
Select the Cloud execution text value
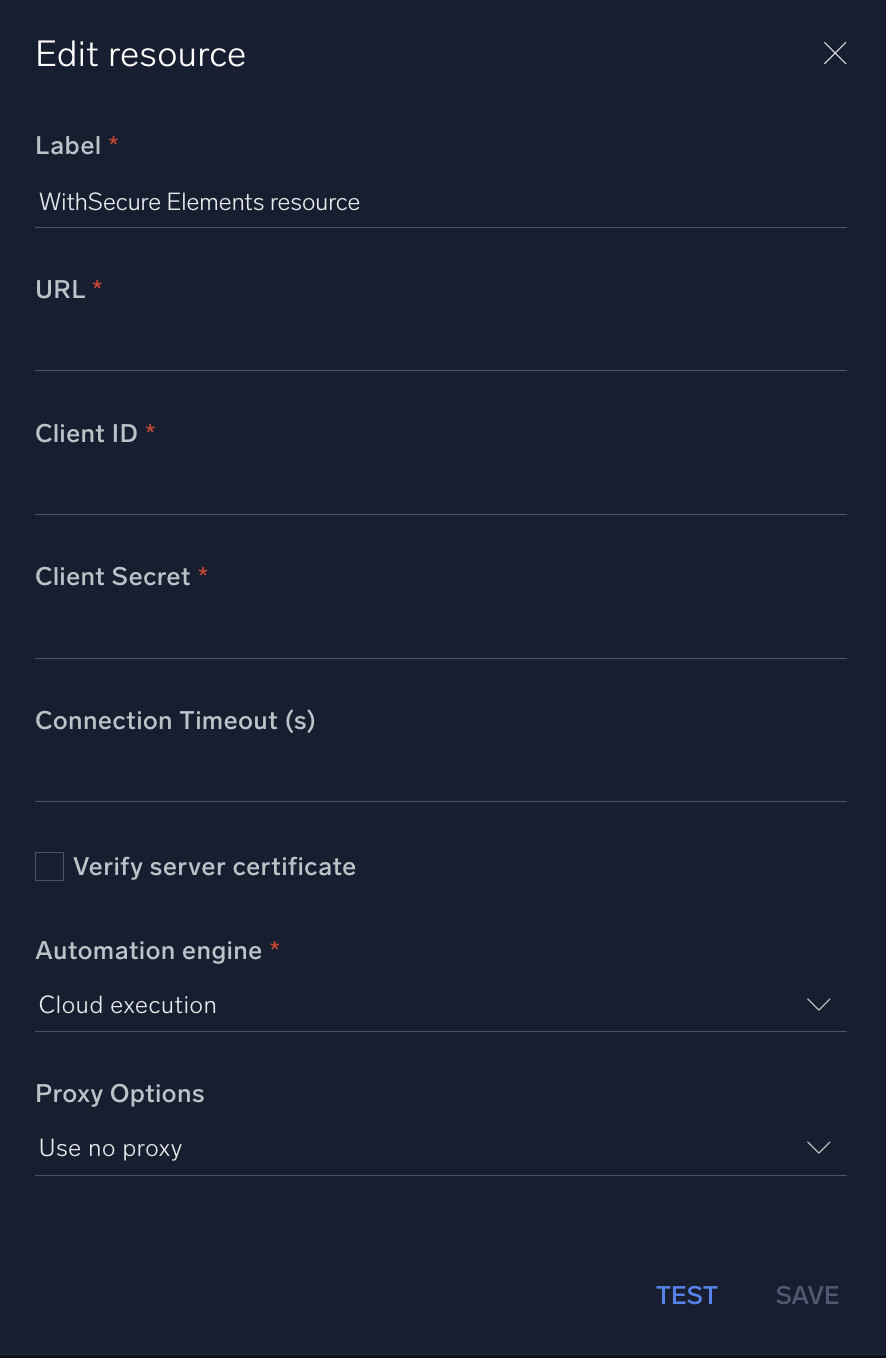pos(127,1004)
